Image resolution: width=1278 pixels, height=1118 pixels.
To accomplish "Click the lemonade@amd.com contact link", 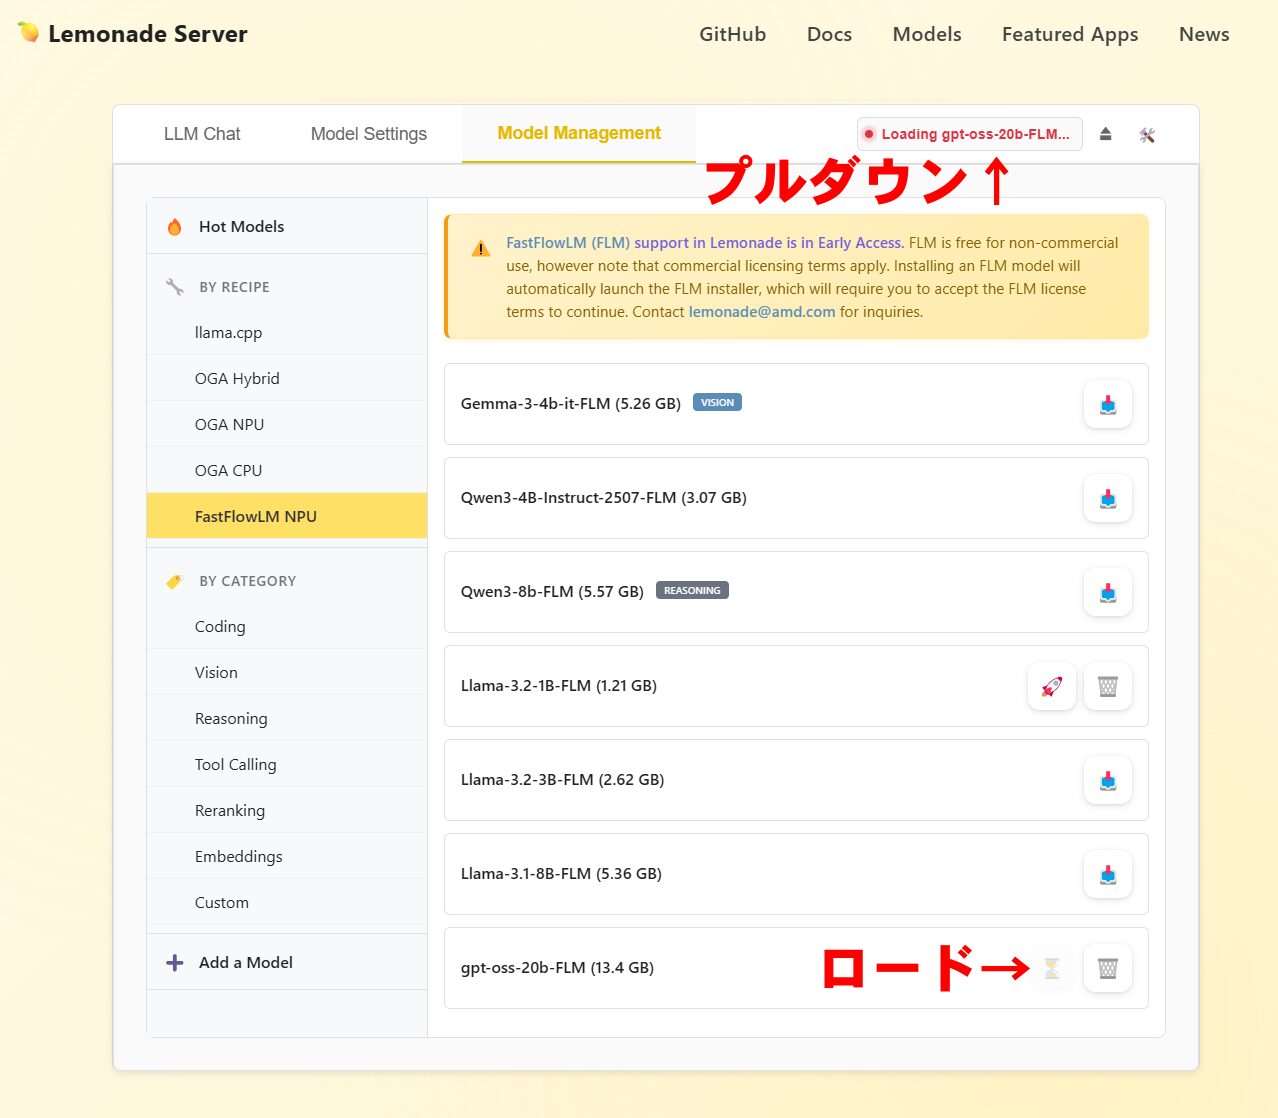I will (762, 311).
